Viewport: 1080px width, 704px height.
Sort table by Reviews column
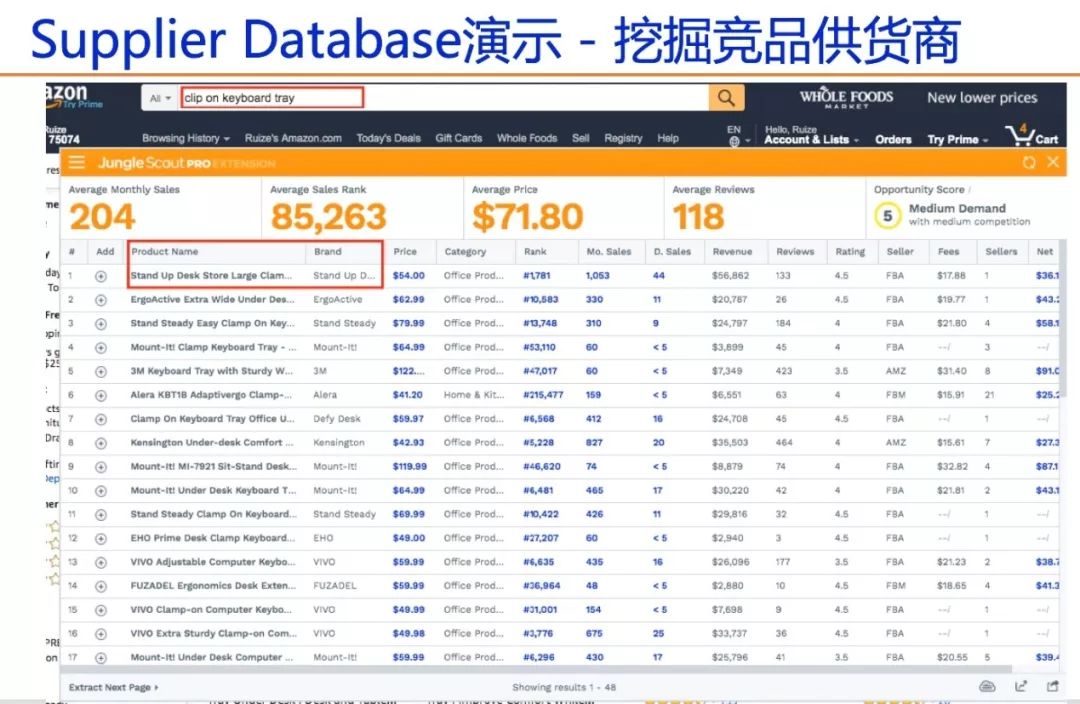click(796, 252)
